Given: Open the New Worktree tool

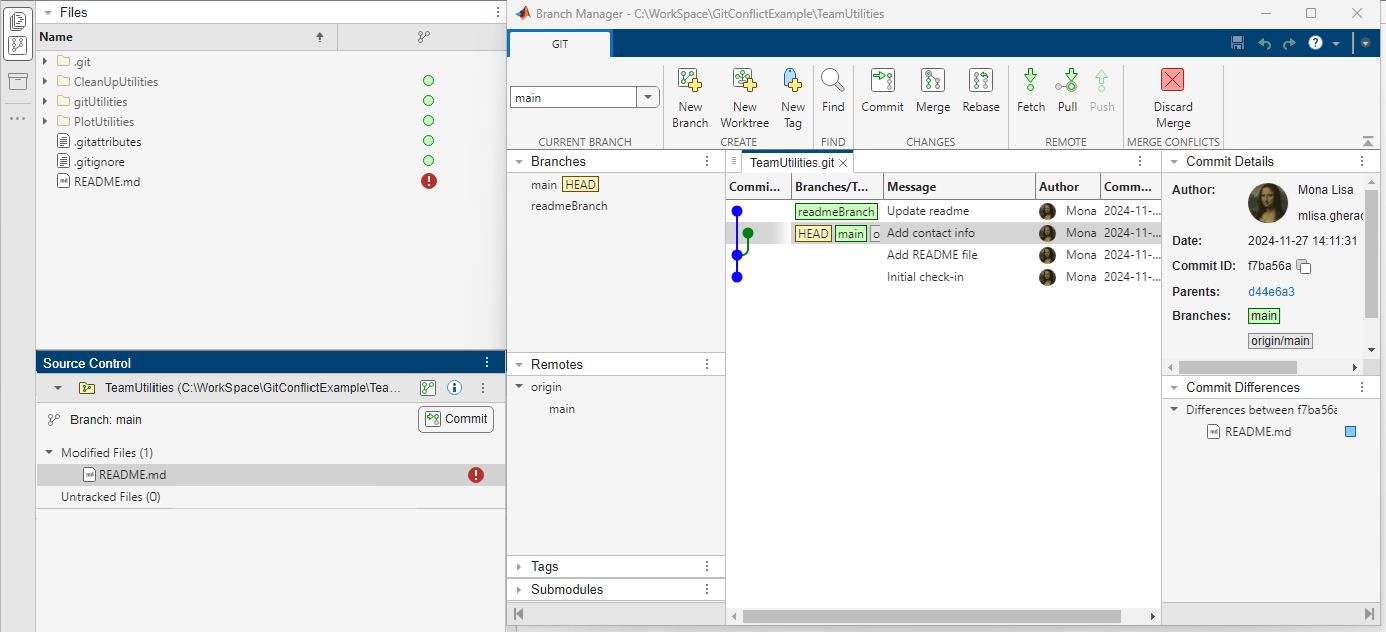Looking at the screenshot, I should [744, 82].
